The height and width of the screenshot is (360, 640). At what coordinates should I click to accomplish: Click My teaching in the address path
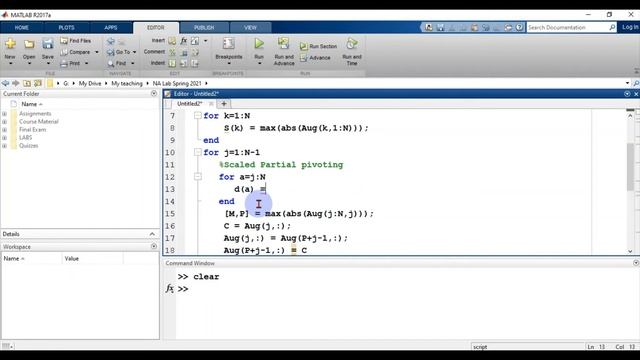(x=127, y=83)
